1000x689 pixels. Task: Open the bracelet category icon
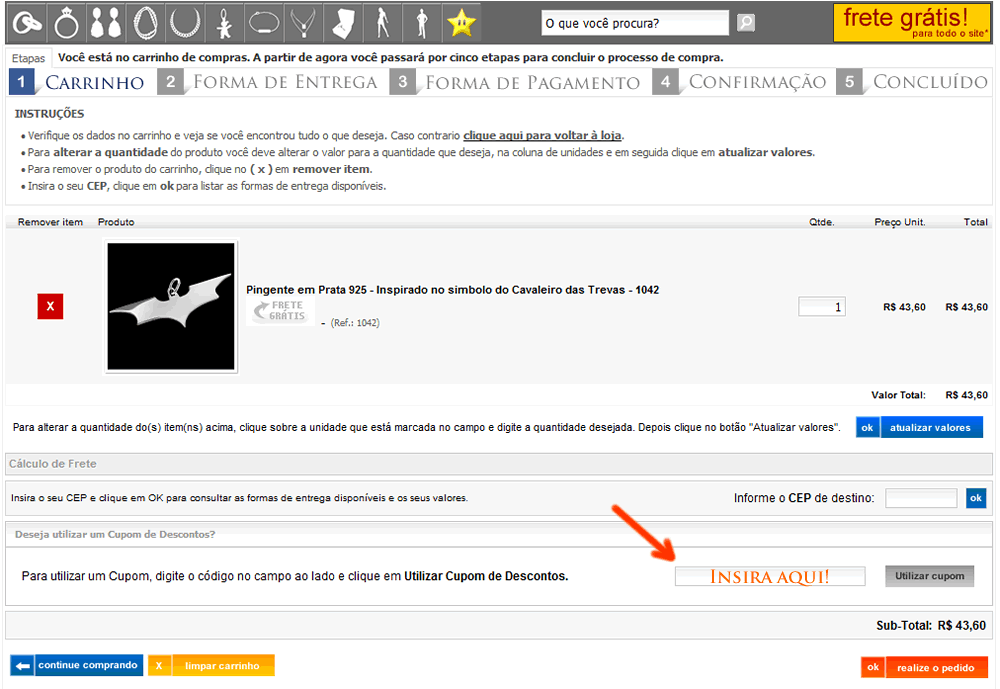(x=264, y=21)
